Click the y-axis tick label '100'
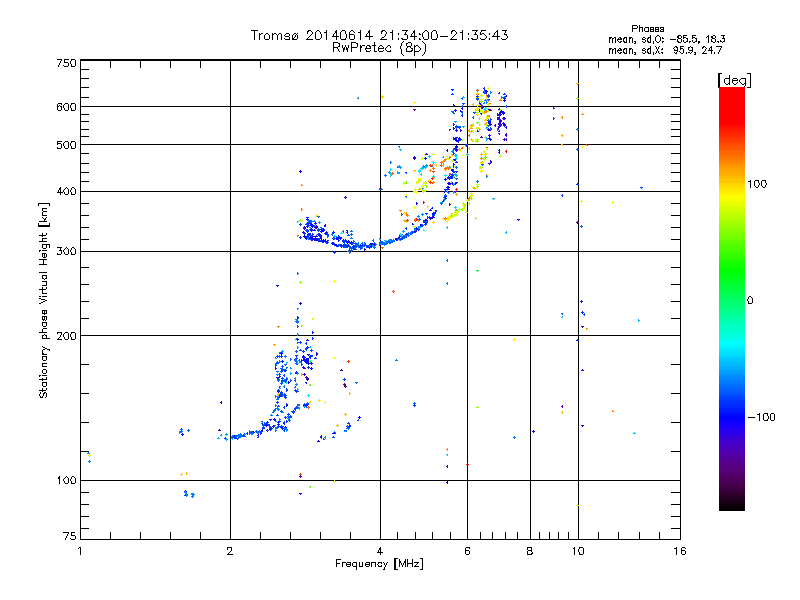800x600 pixels. (x=66, y=480)
